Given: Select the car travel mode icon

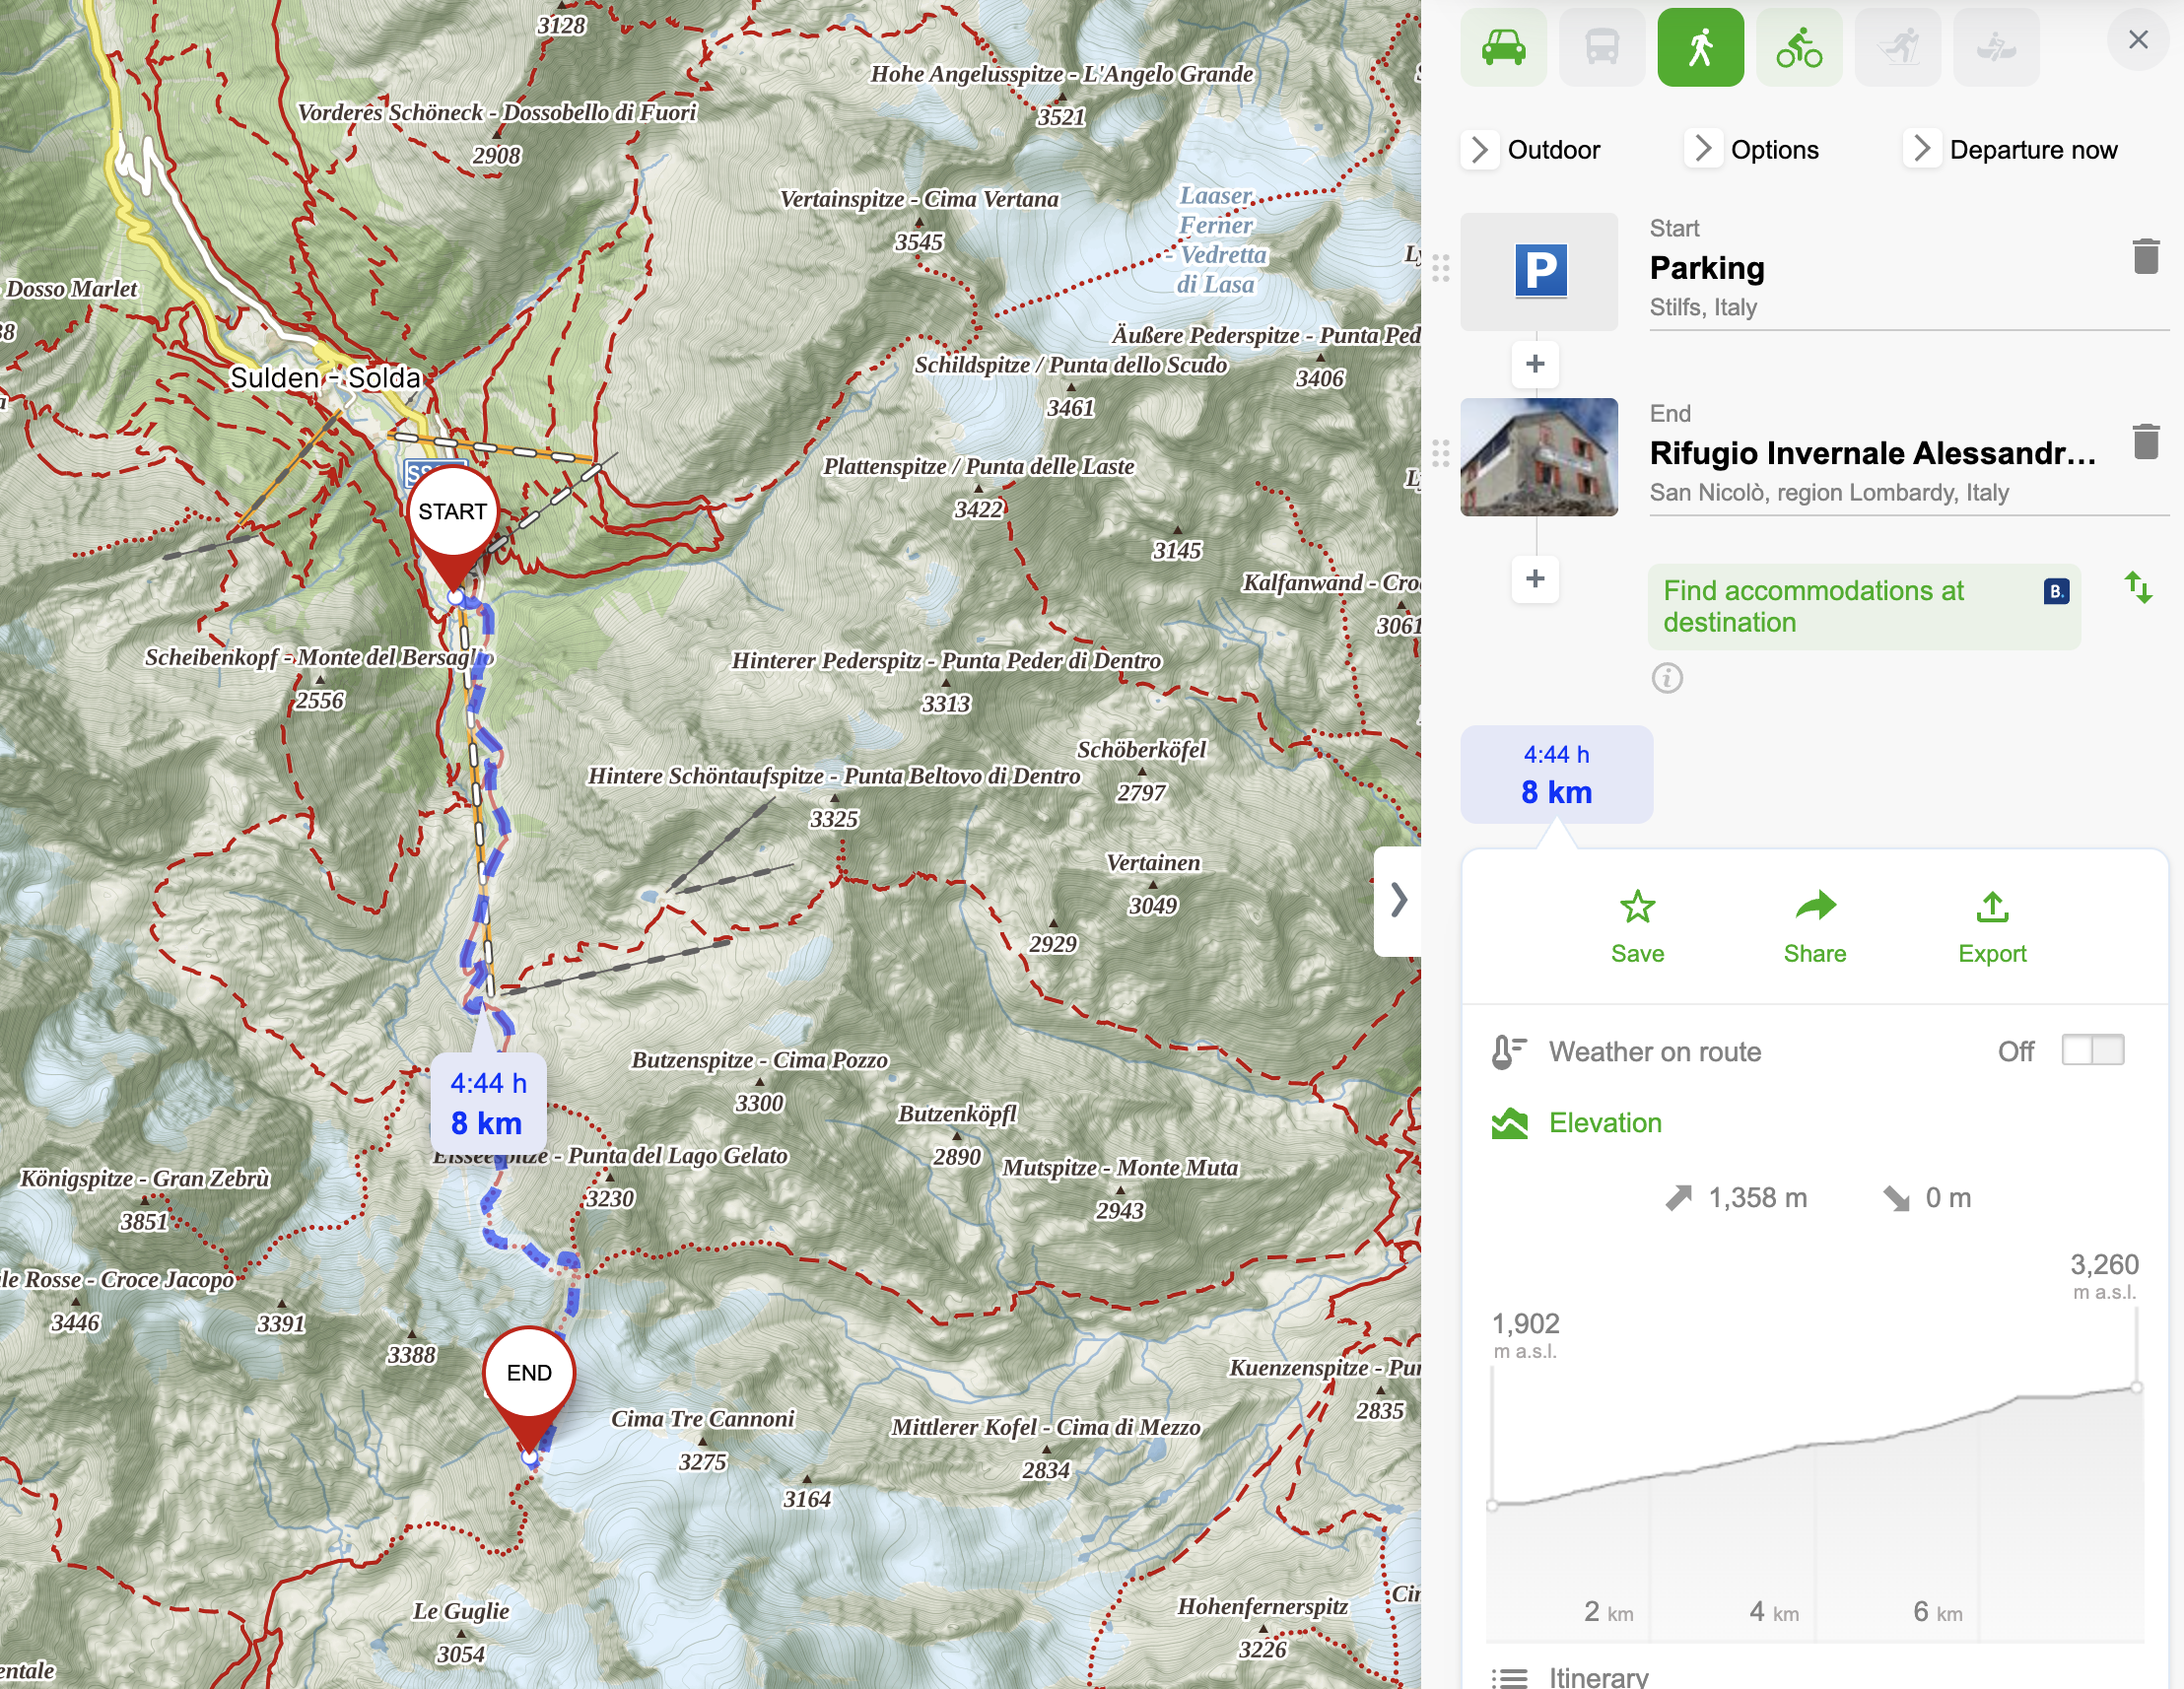Looking at the screenshot, I should click(1502, 47).
